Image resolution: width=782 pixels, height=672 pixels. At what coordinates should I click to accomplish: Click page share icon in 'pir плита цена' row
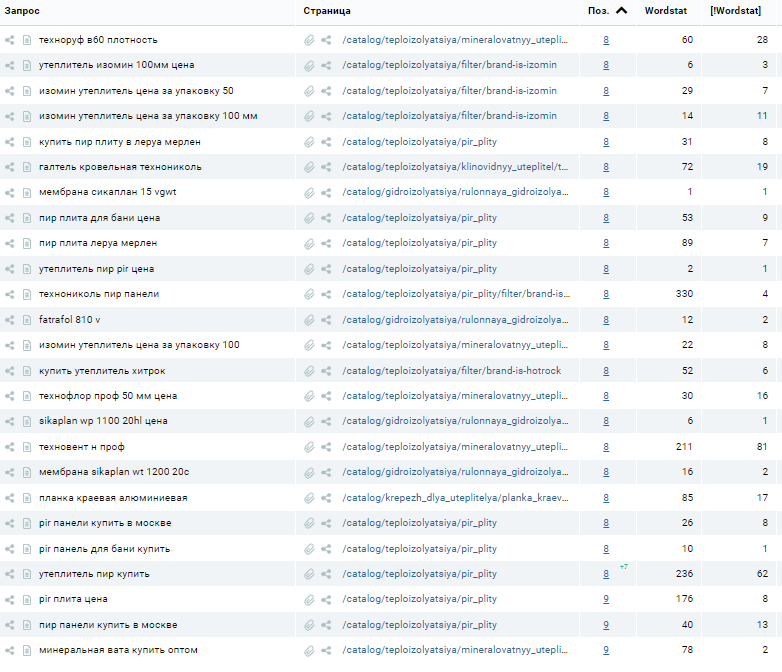pos(326,599)
